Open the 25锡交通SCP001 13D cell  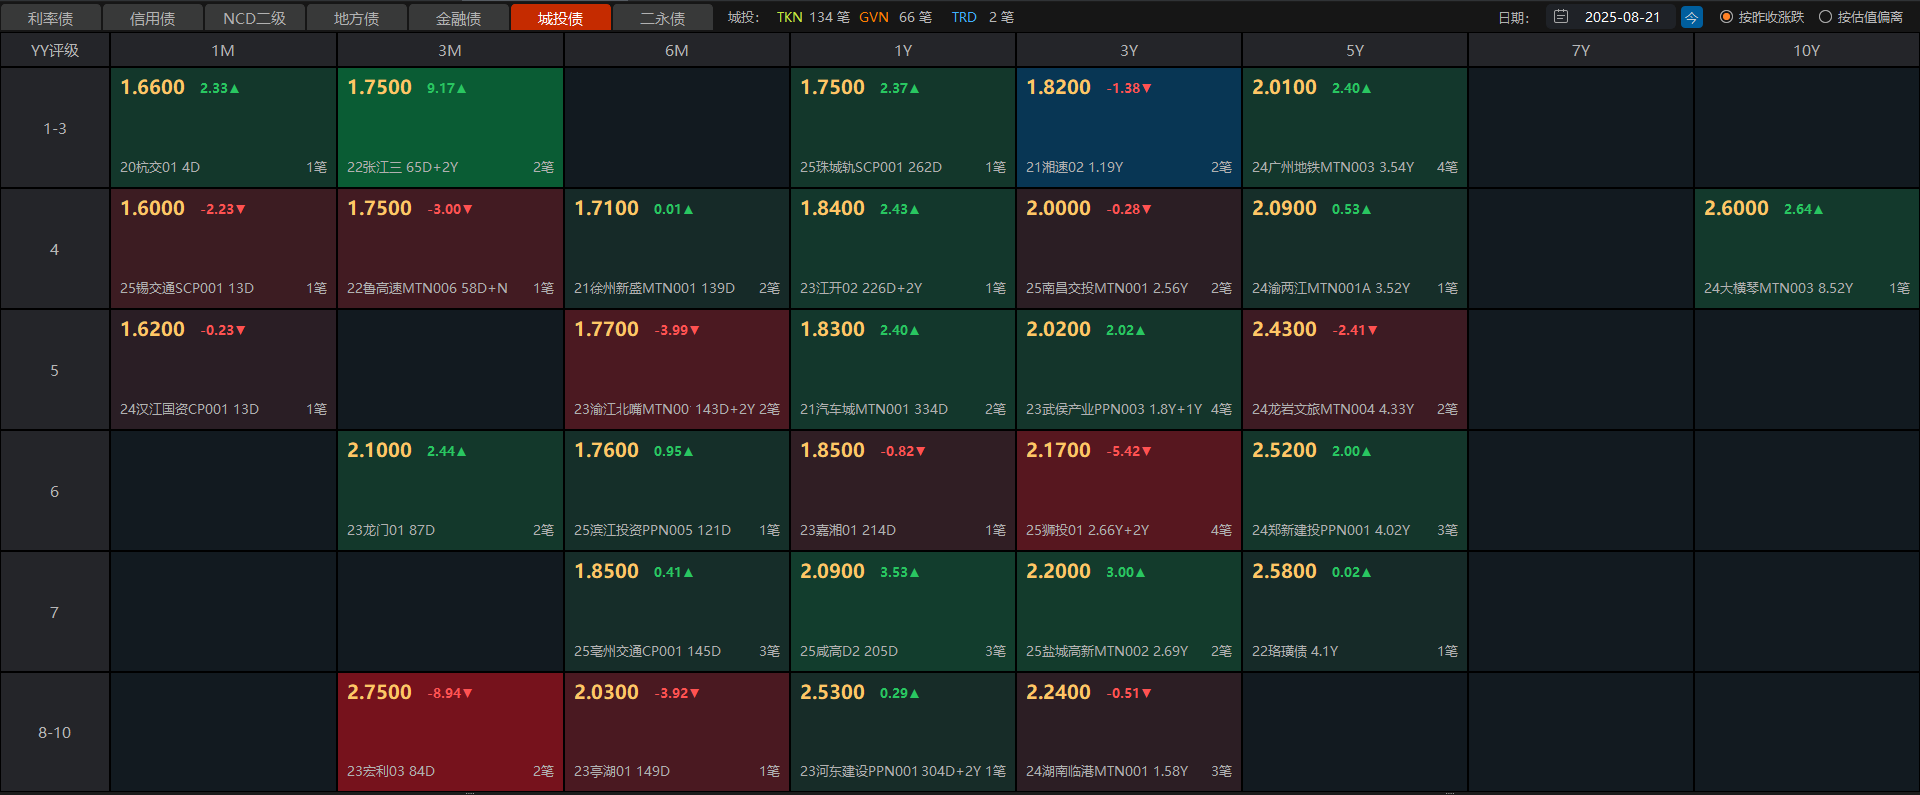pos(223,248)
